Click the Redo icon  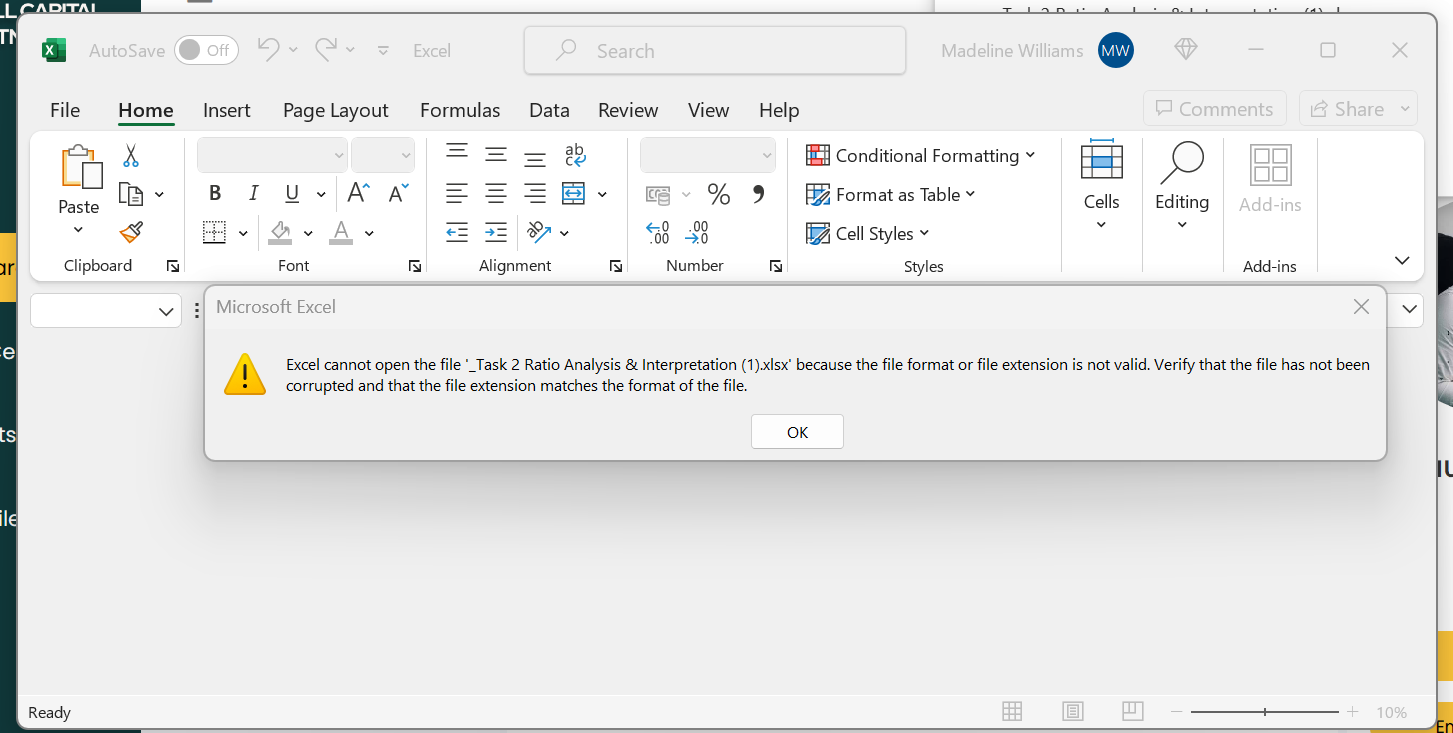(x=326, y=49)
